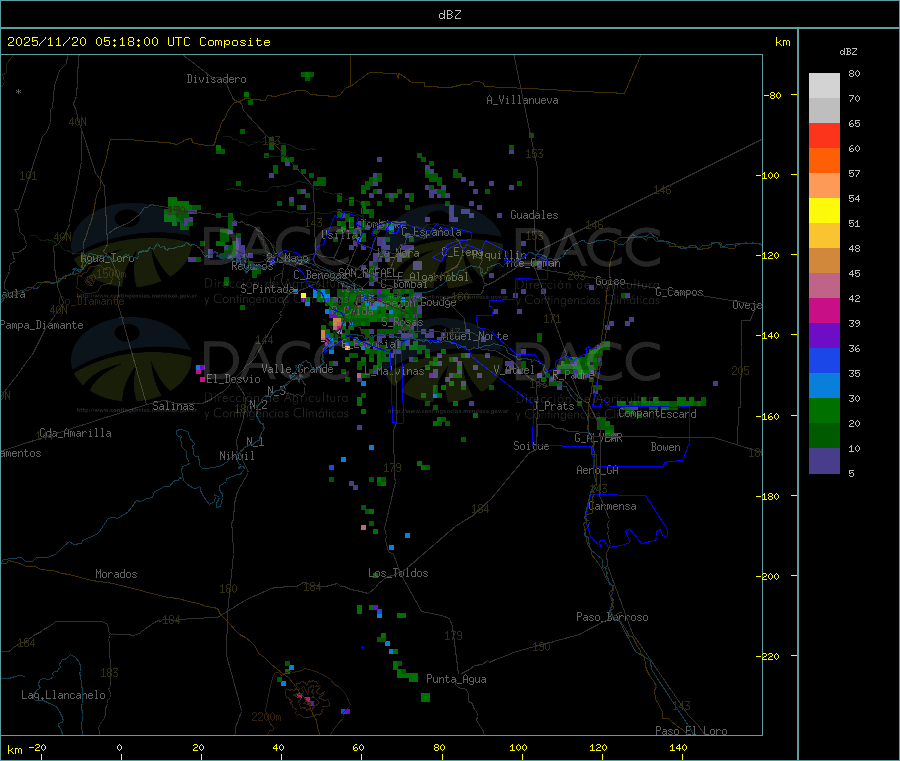Click the Nihuil label
This screenshot has width=900, height=761.
[x=237, y=456]
